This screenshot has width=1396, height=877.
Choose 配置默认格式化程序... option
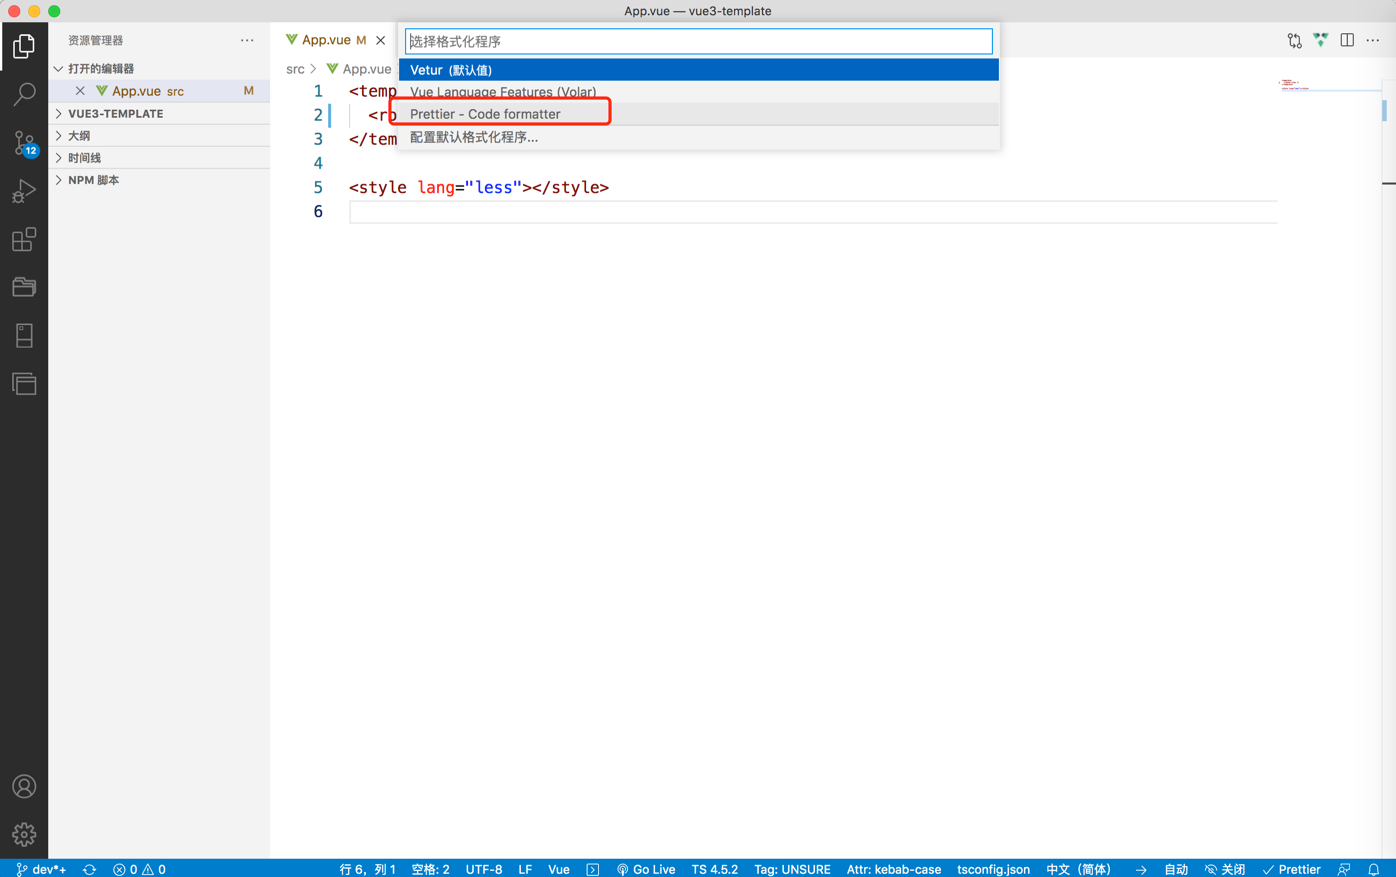pyautogui.click(x=698, y=137)
